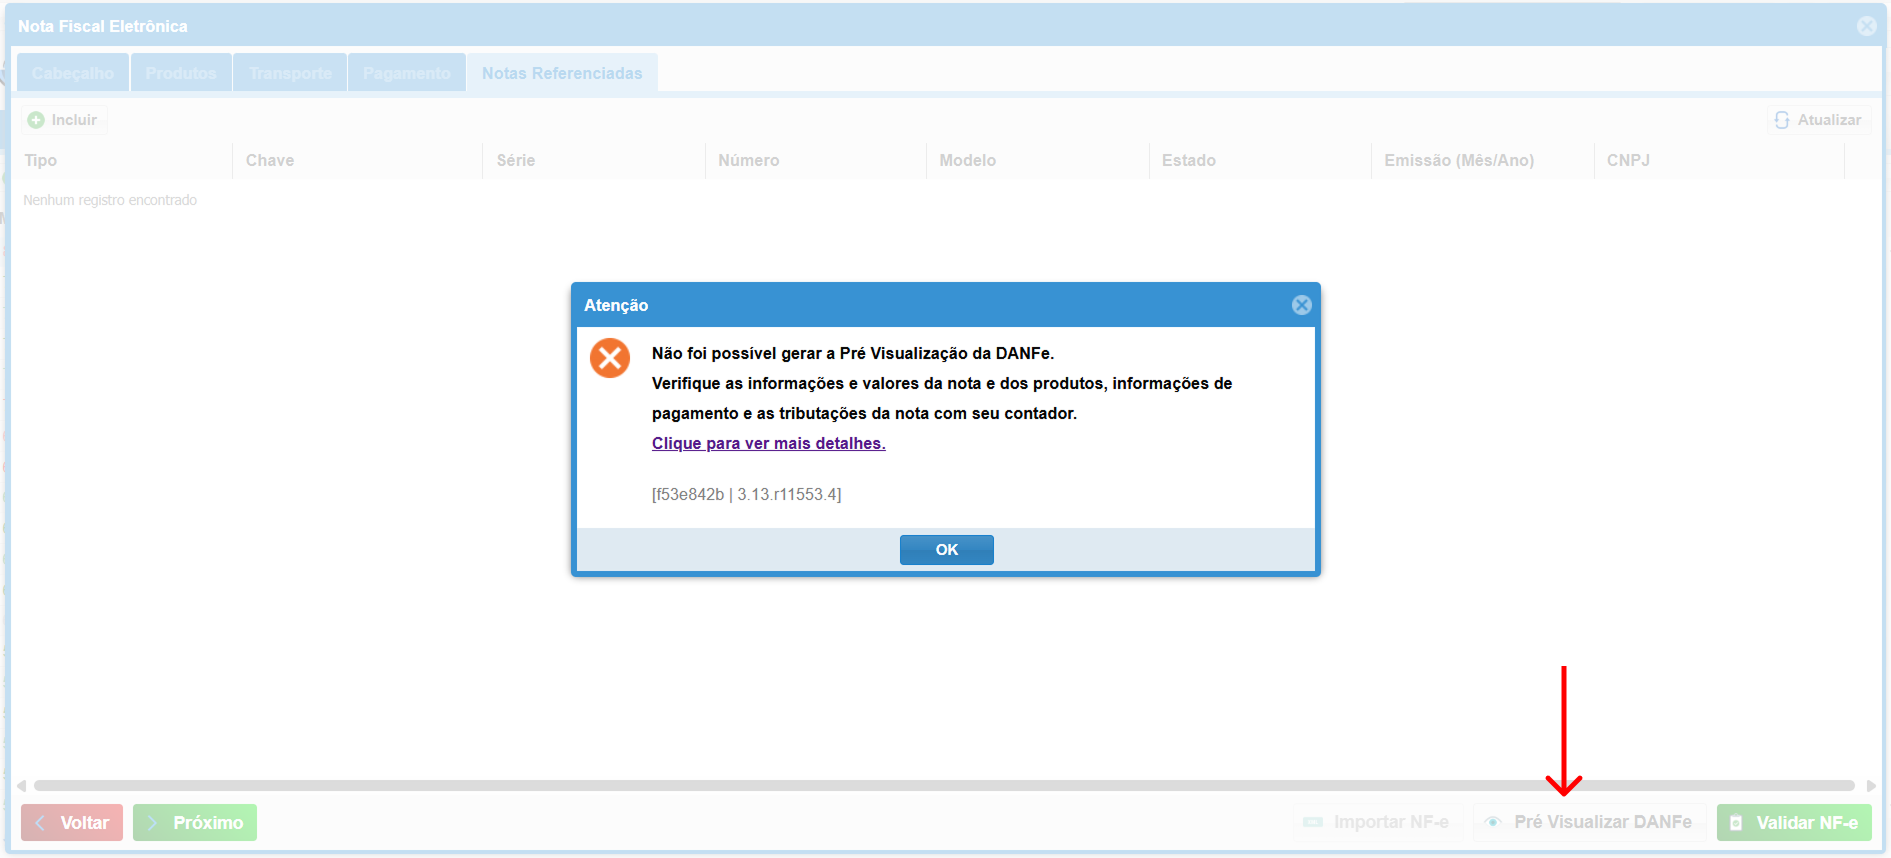Click the Chave column header
This screenshot has width=1891, height=858.
(270, 160)
